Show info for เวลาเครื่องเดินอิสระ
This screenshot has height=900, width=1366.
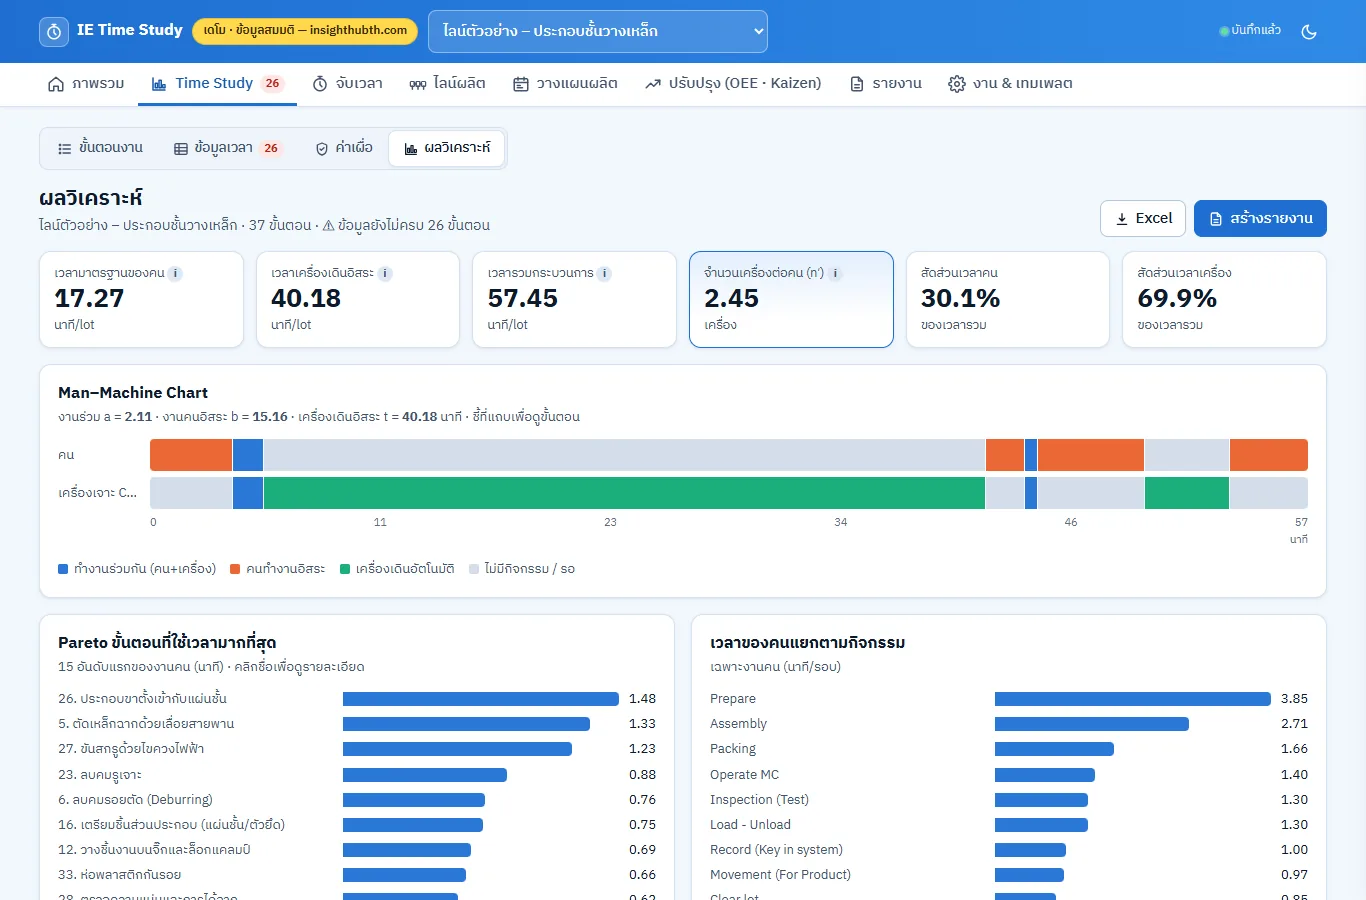[x=385, y=273]
